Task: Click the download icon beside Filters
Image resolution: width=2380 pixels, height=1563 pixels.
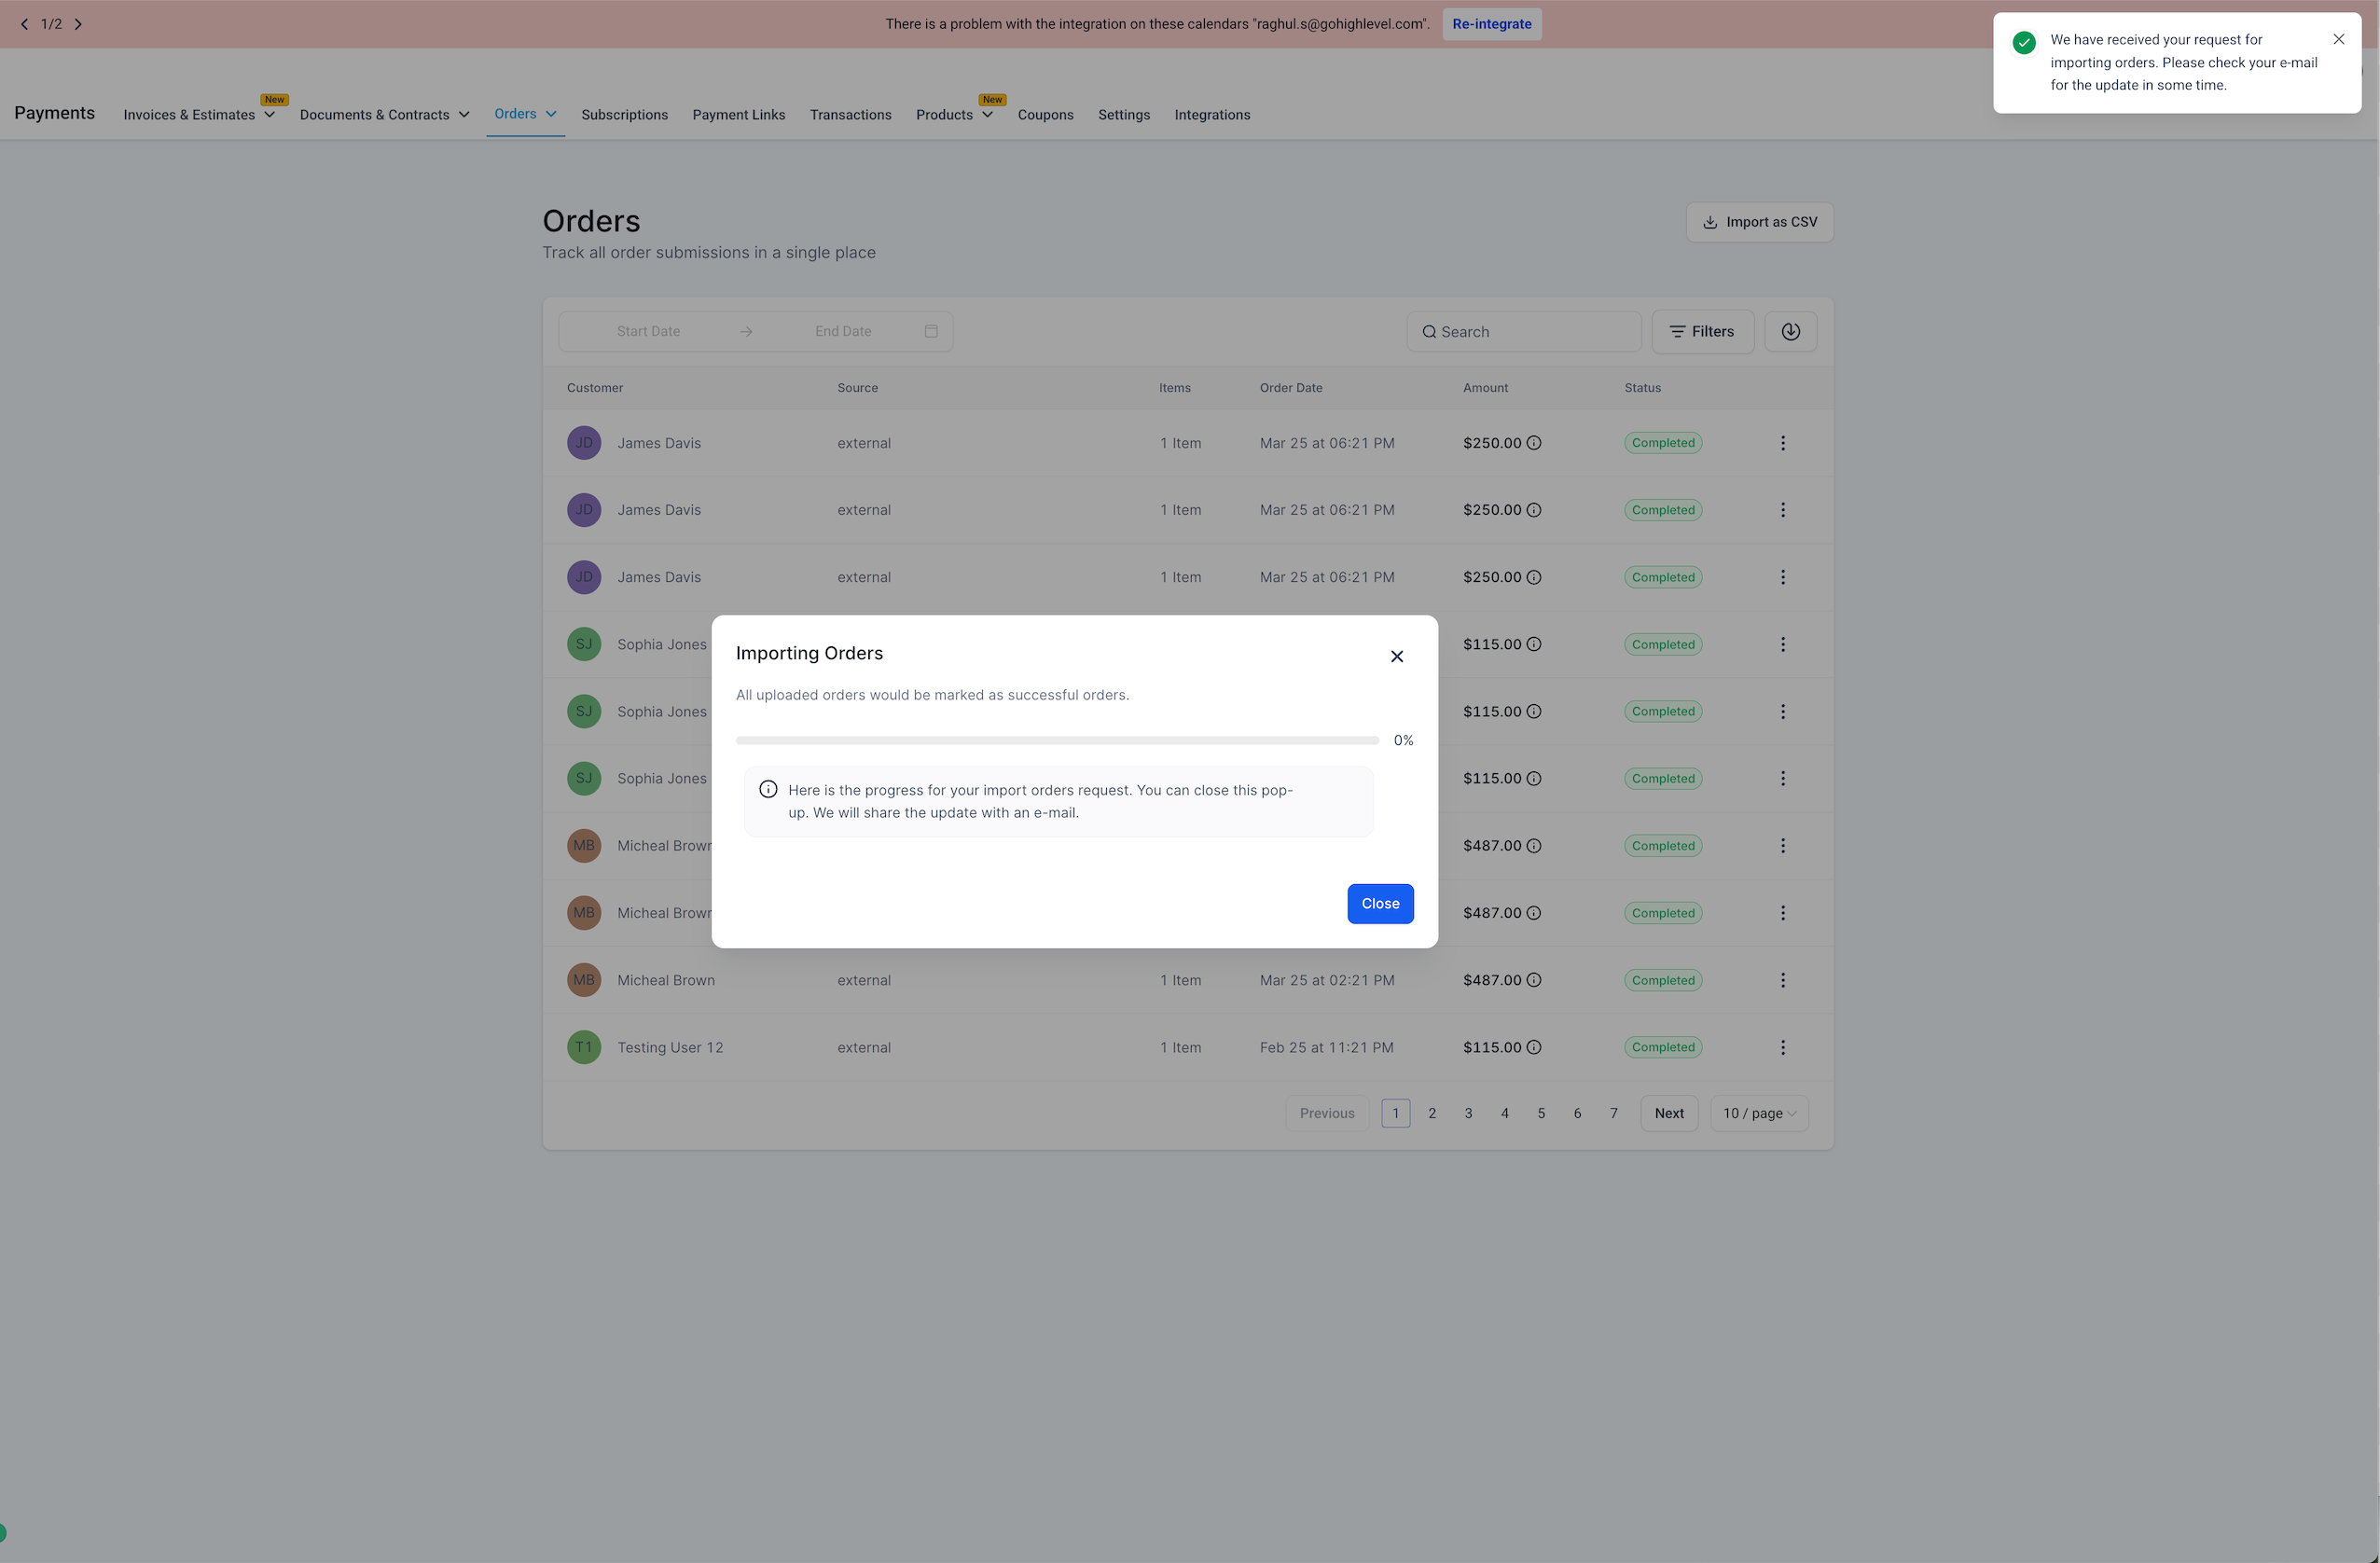Action: point(1790,332)
